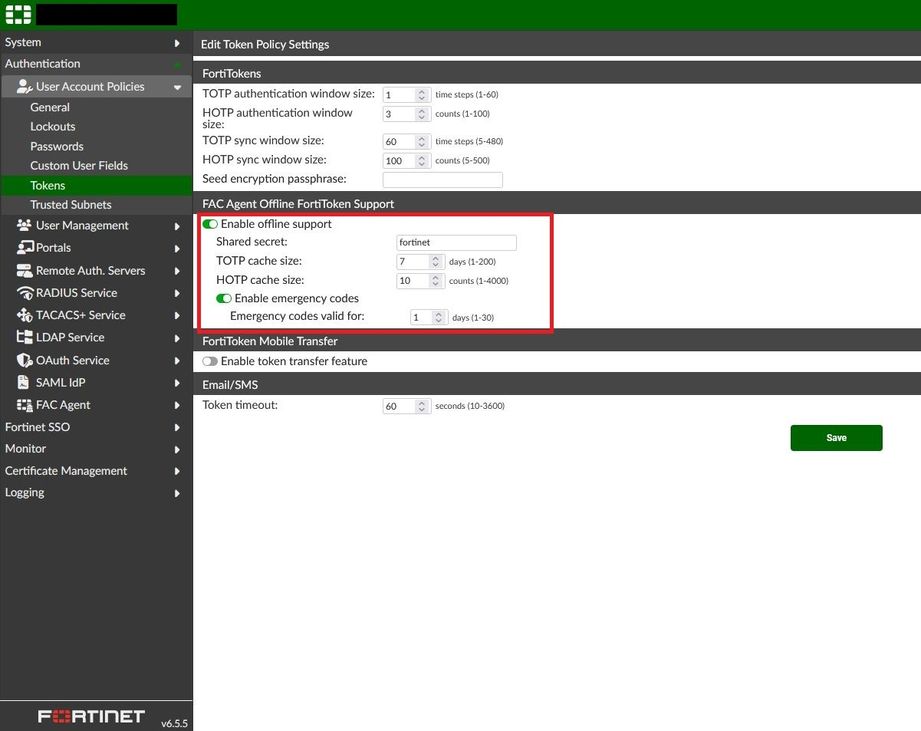
Task: Click the Fortinet grid logo icon
Action: pyautogui.click(x=18, y=15)
